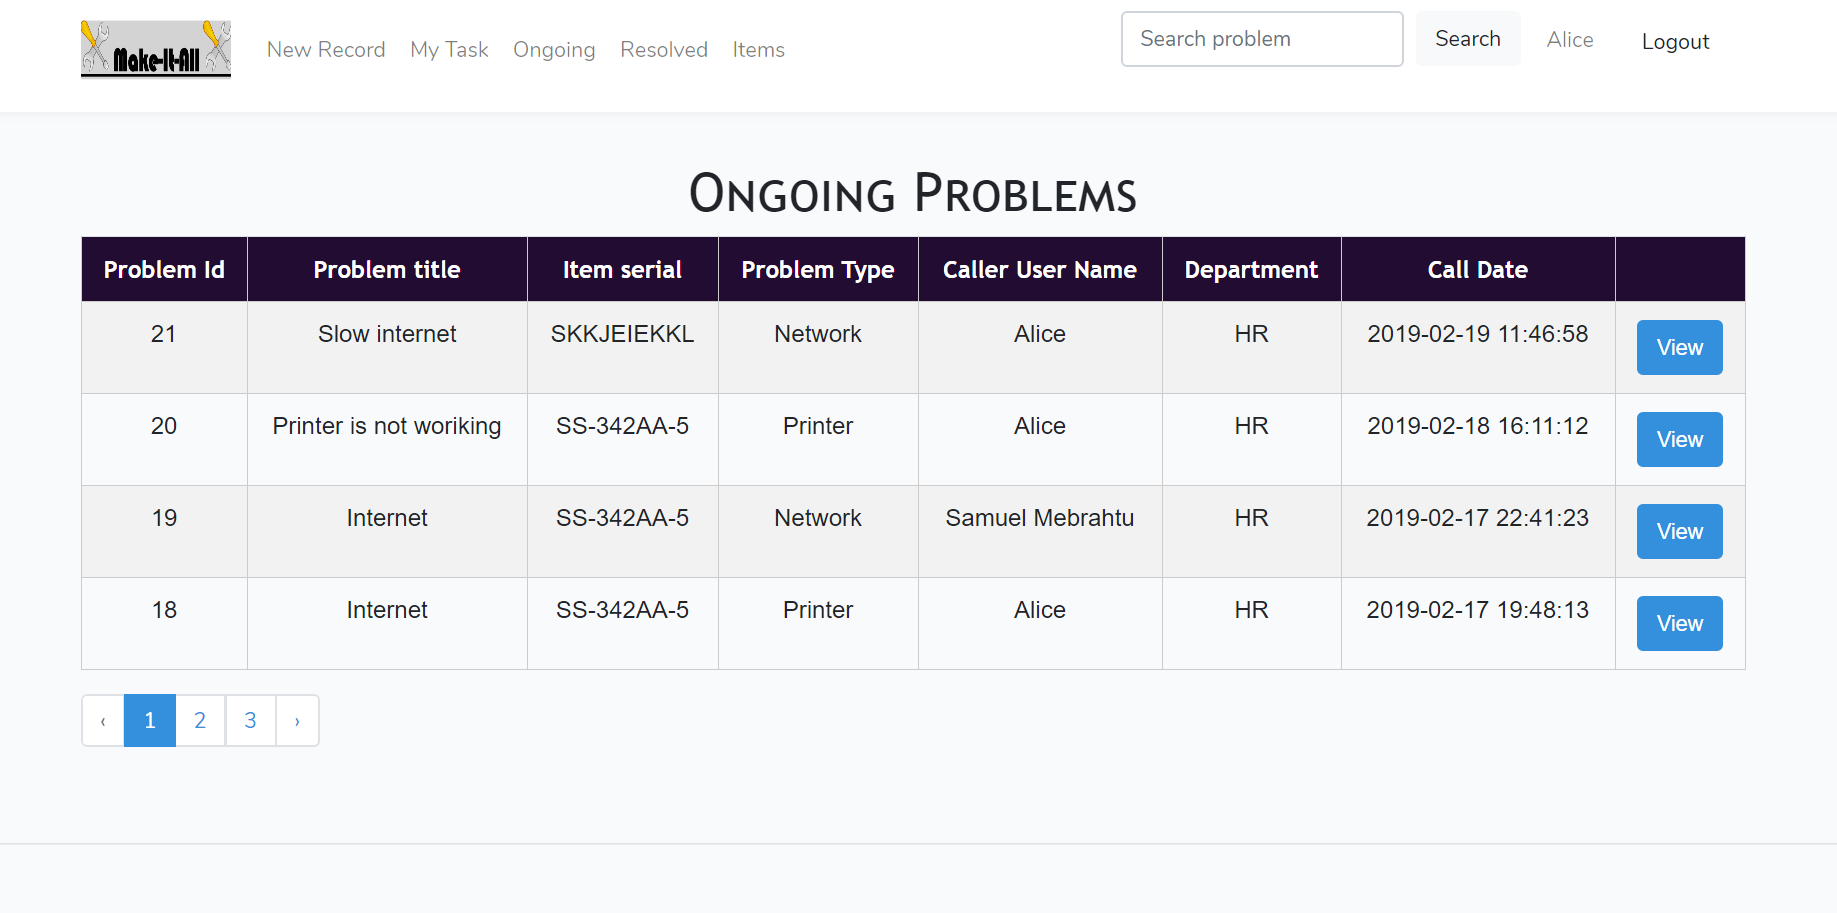Select page 1 in pagination
1837x913 pixels.
[x=150, y=721]
